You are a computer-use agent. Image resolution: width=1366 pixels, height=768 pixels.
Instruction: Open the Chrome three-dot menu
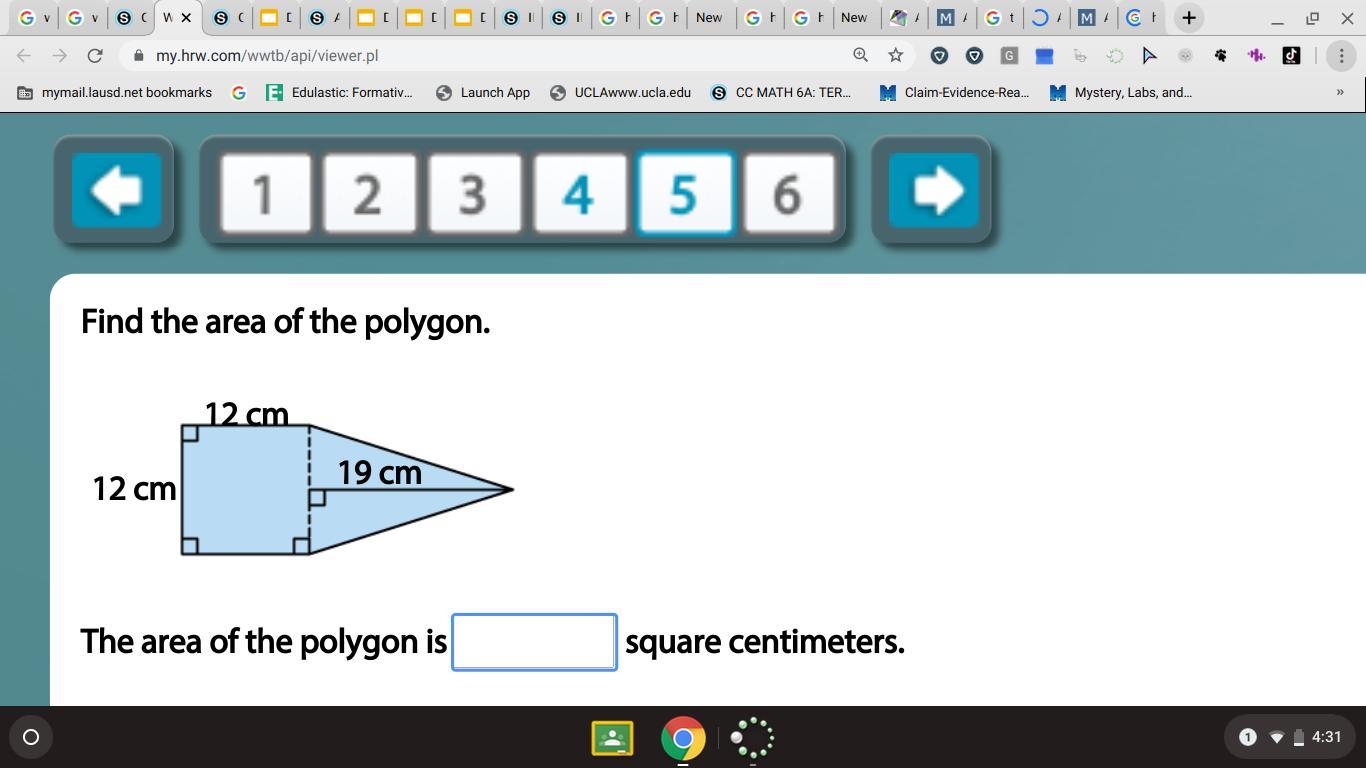(1341, 55)
